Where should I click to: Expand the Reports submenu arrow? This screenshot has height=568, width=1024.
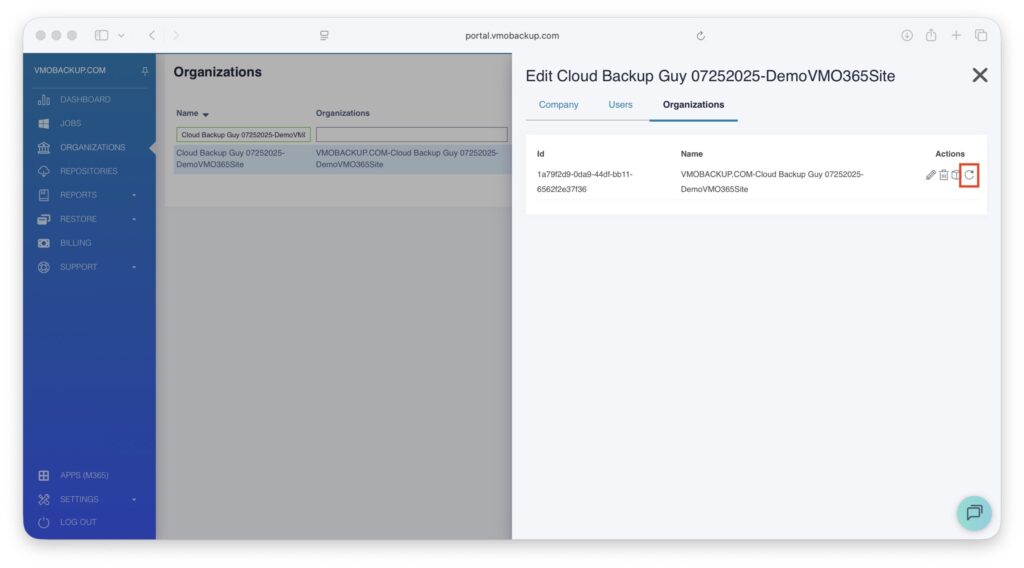(x=134, y=195)
